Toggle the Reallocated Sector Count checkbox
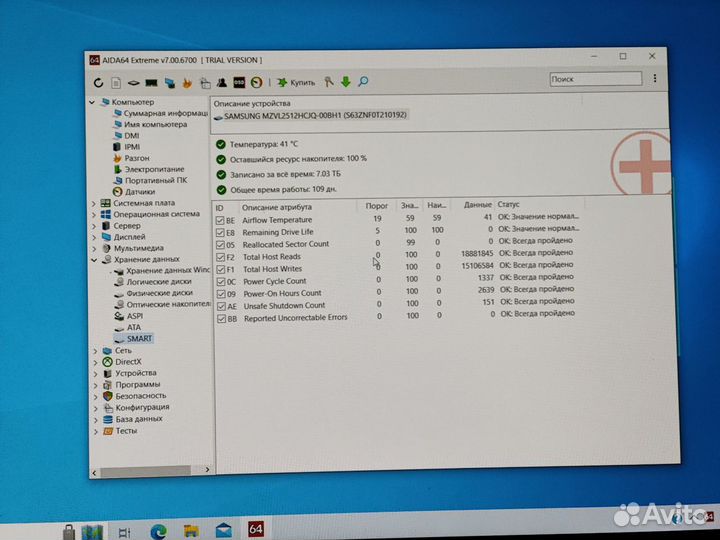The width and height of the screenshot is (720, 540). point(220,245)
